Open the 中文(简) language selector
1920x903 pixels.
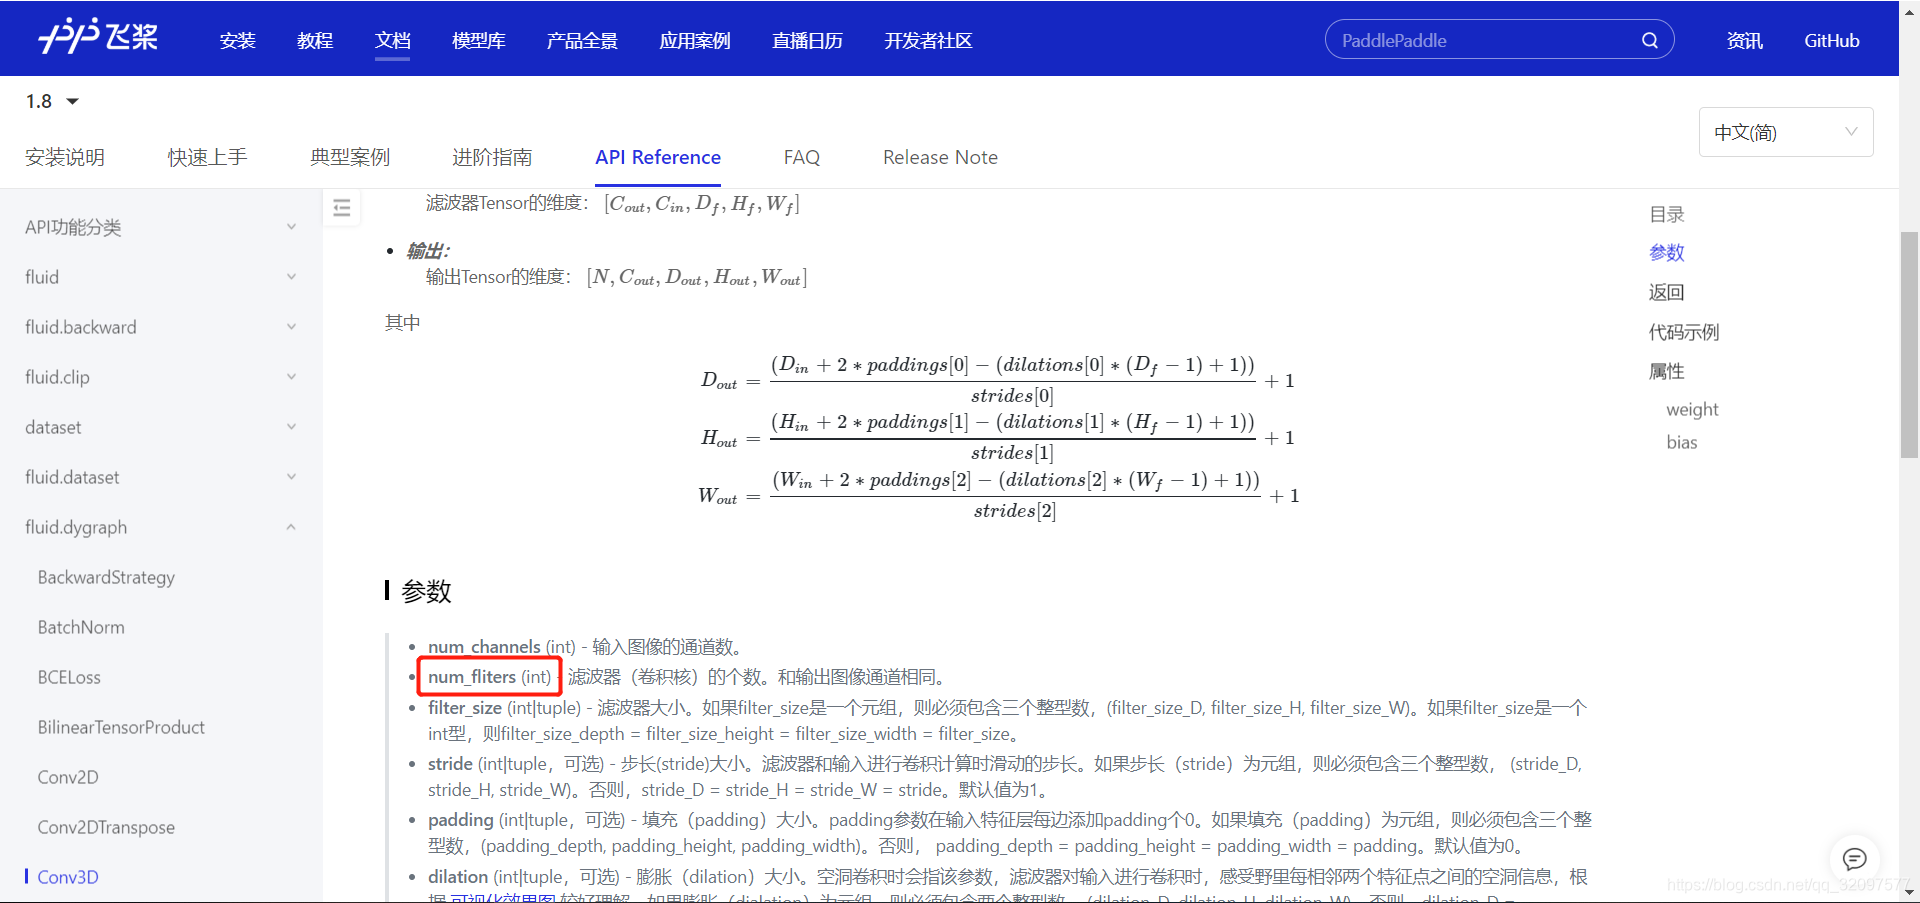click(x=1786, y=132)
